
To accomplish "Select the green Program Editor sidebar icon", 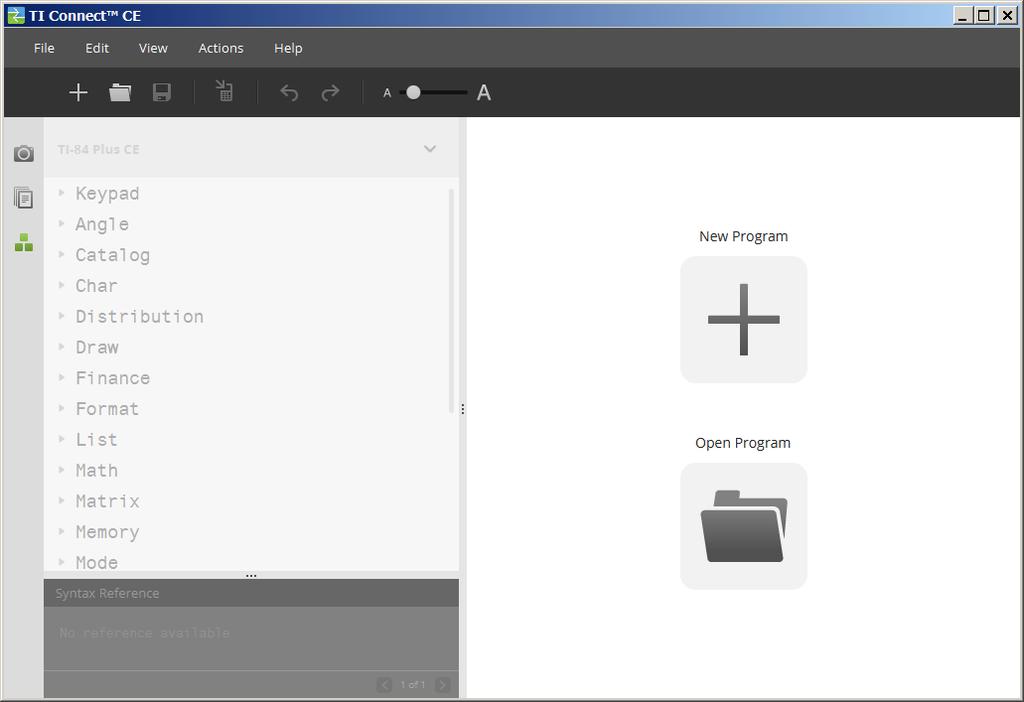I will click(x=24, y=242).
